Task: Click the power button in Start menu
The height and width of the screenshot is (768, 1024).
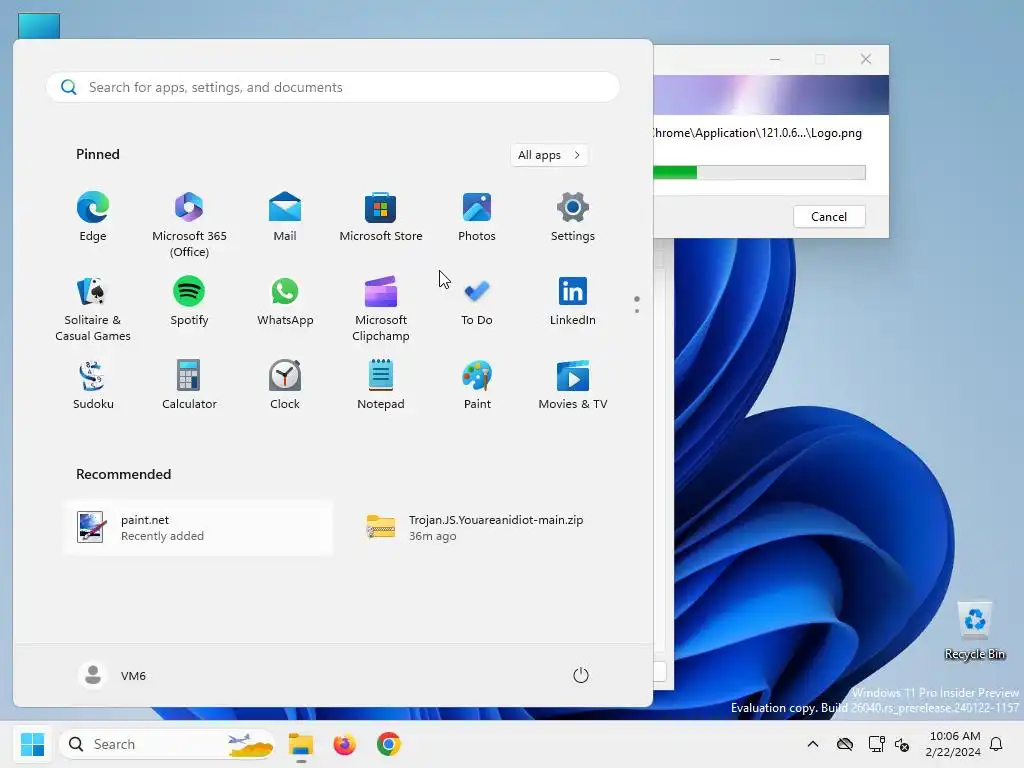Action: coord(581,675)
